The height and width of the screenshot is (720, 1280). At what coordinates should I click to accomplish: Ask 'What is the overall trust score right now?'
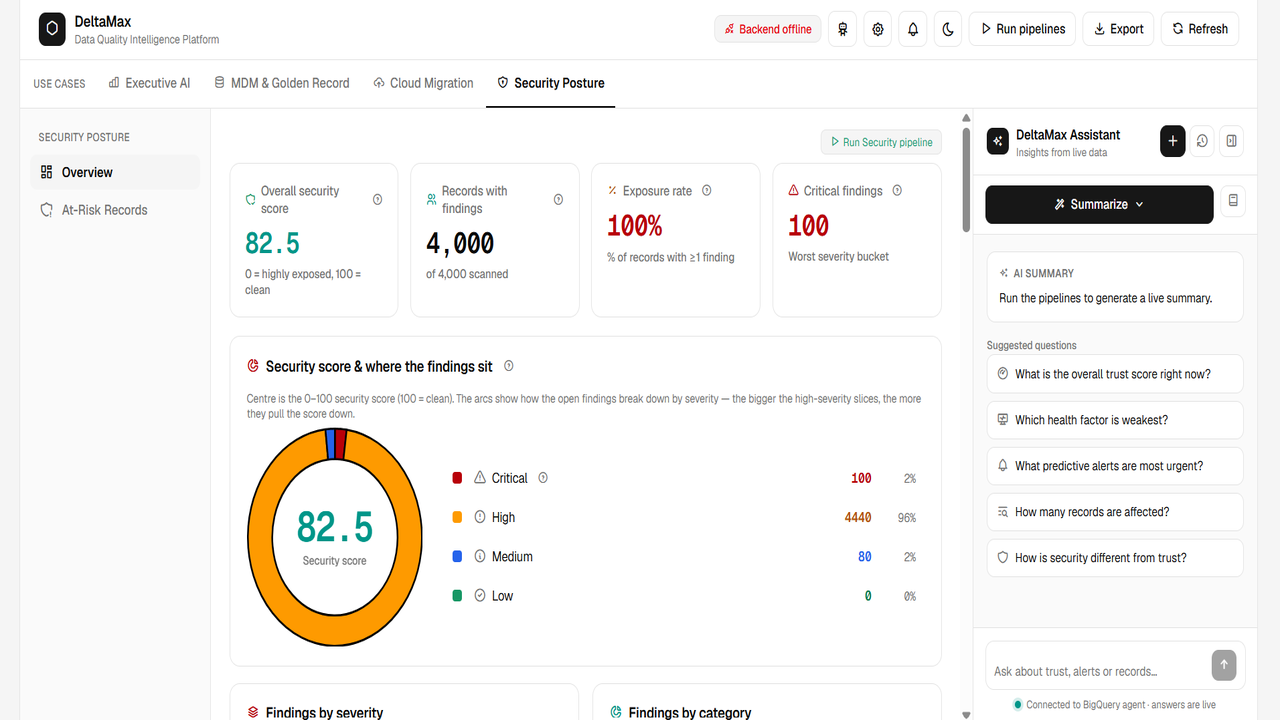(x=1115, y=374)
